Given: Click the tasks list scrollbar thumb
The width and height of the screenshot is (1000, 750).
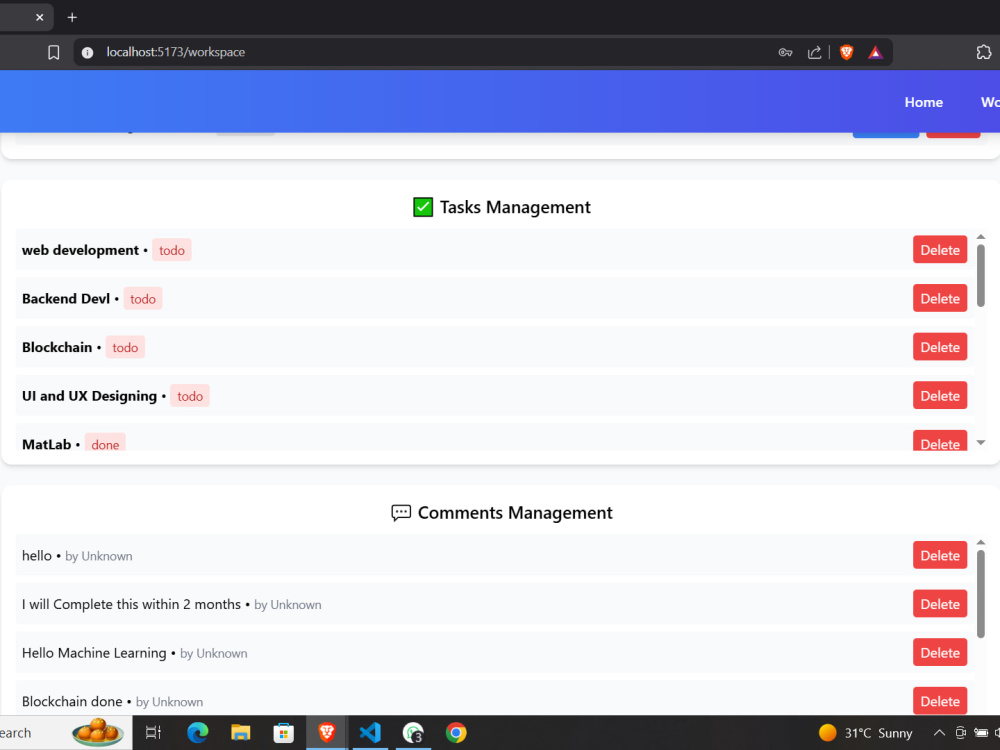Looking at the screenshot, I should pyautogui.click(x=981, y=276).
